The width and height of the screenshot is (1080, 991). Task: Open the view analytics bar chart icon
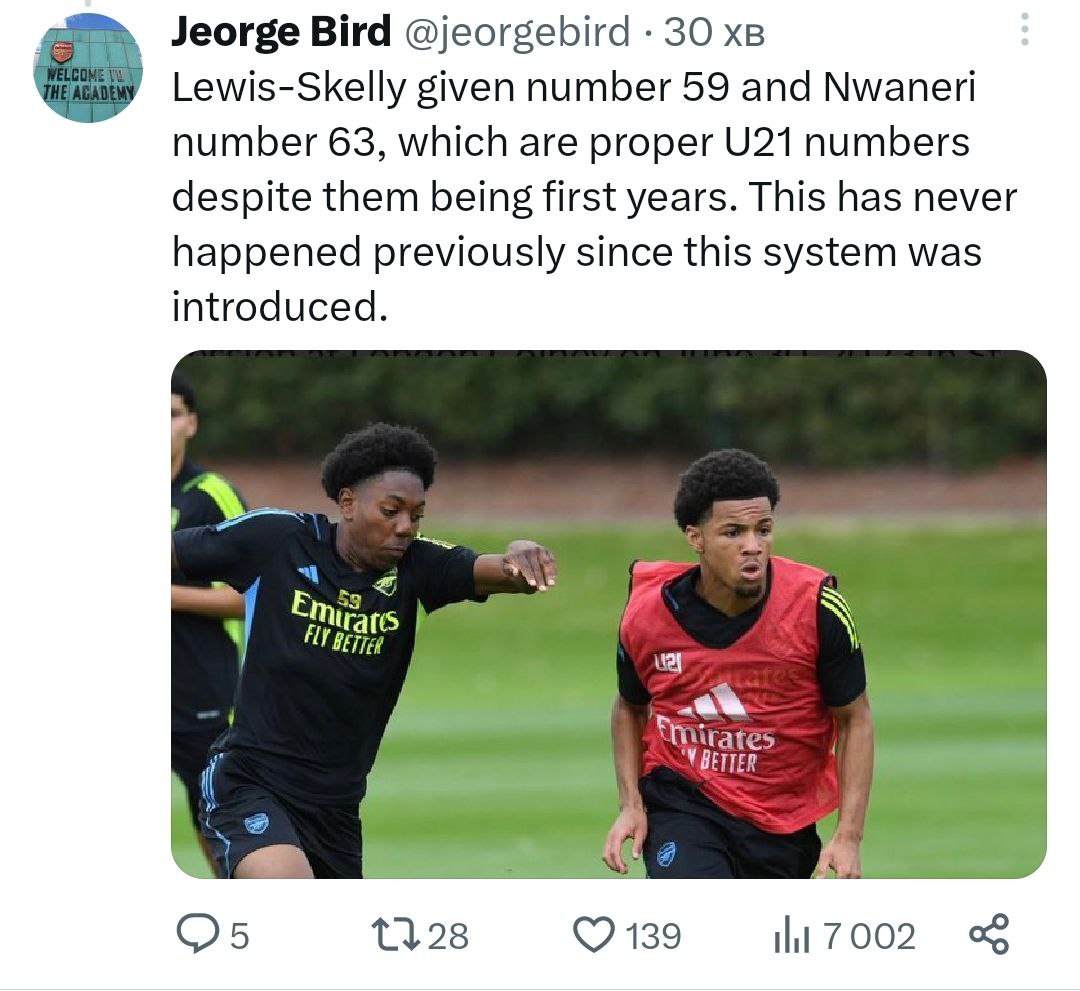(791, 937)
